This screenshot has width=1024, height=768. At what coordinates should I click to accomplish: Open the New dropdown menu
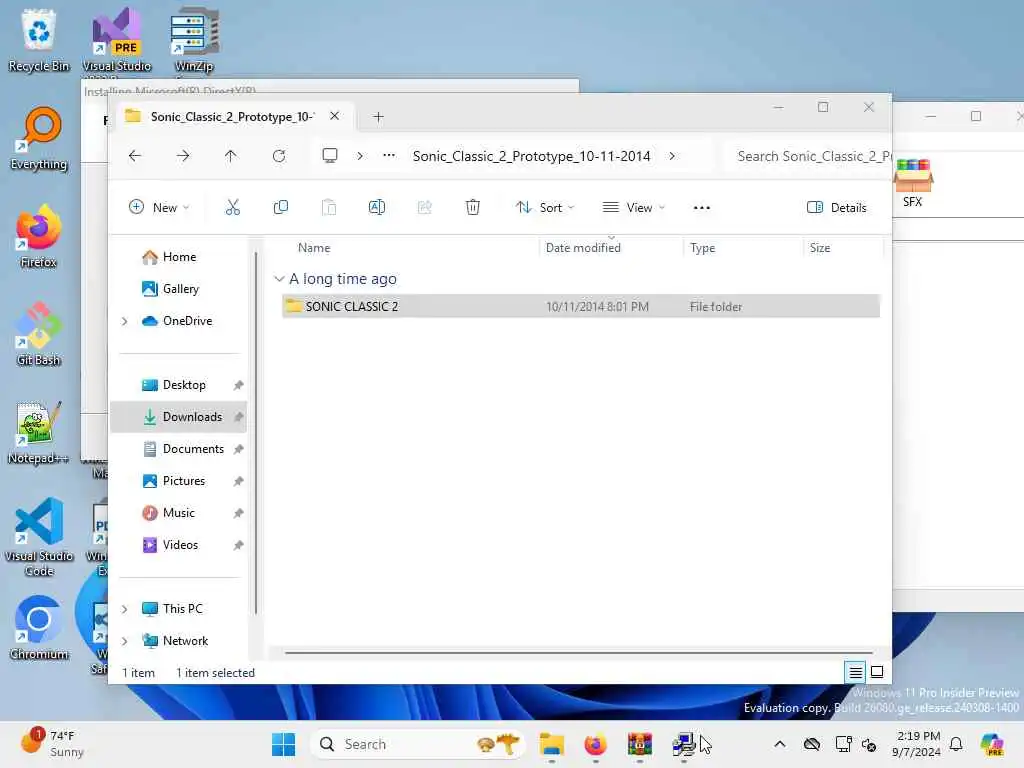tap(159, 208)
